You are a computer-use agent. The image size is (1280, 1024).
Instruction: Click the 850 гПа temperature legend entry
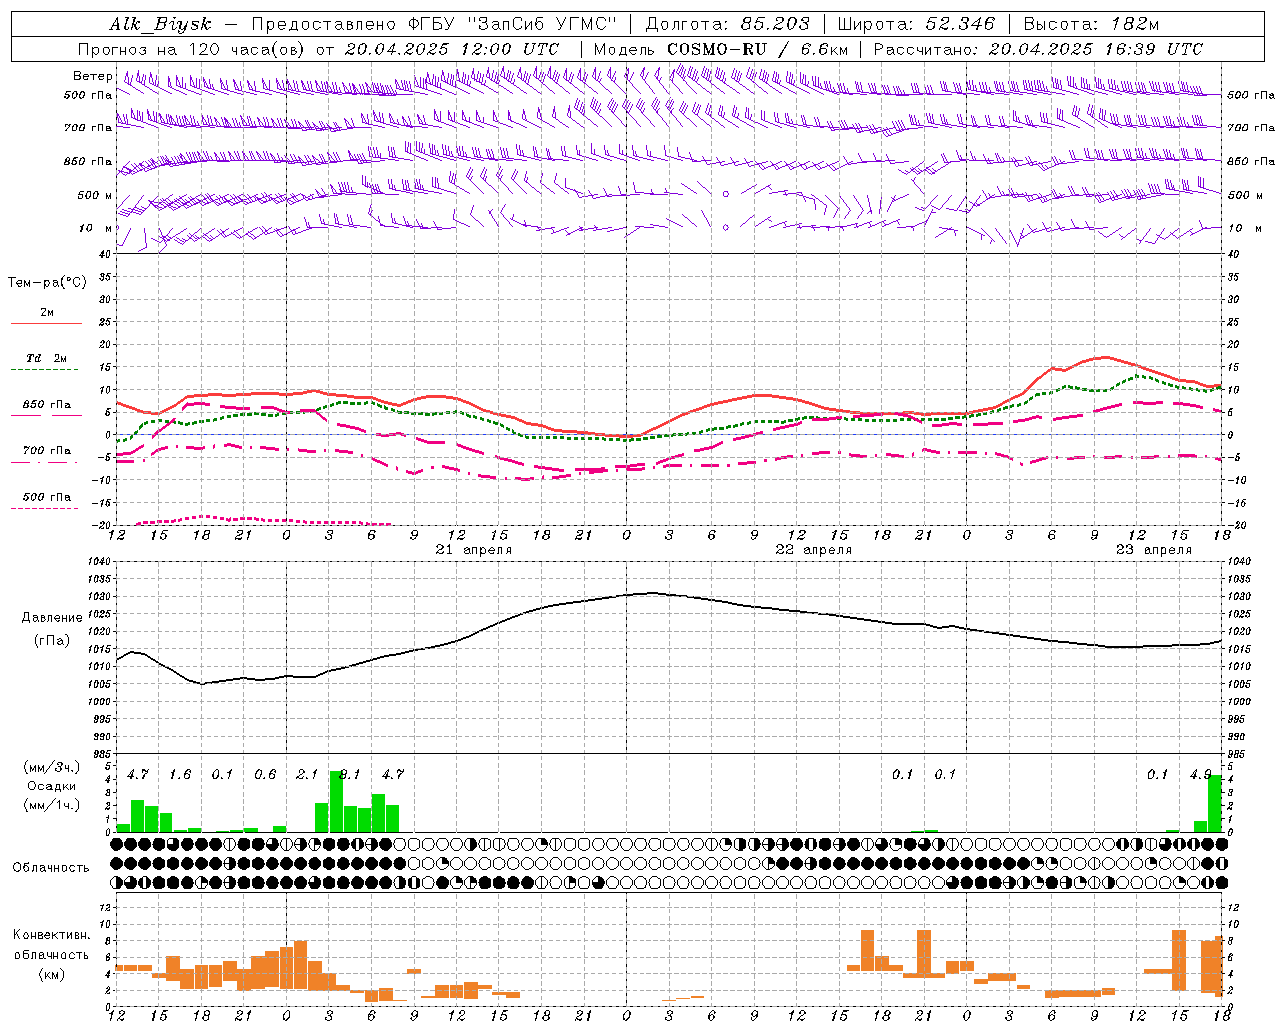[47, 405]
